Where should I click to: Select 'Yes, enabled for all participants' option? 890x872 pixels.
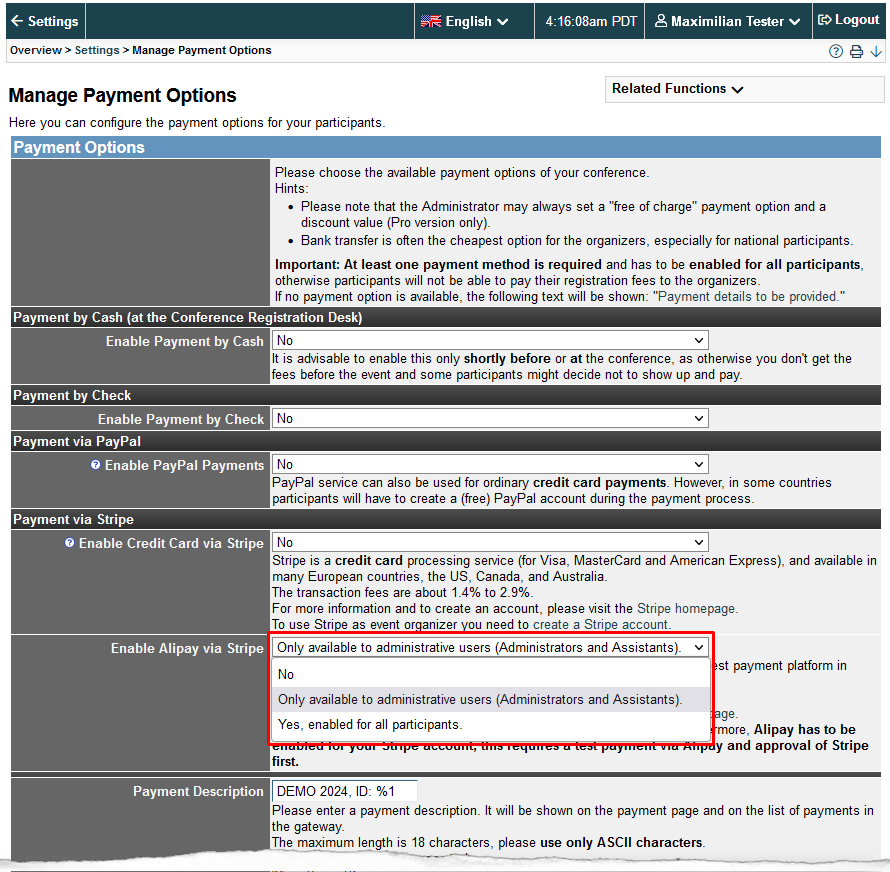click(491, 725)
